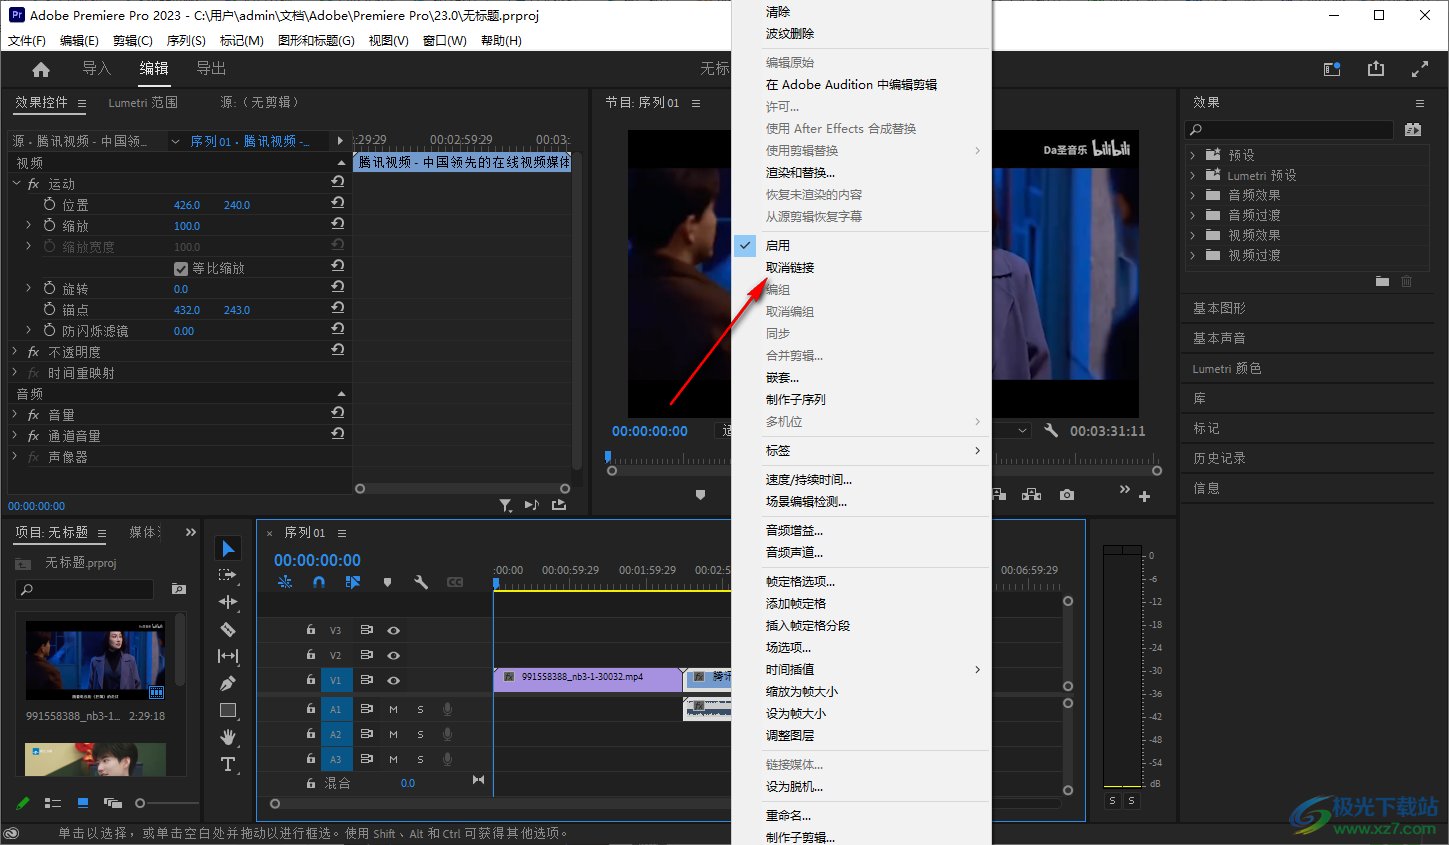Open the 文件(F) menu
The width and height of the screenshot is (1449, 845).
(x=27, y=41)
